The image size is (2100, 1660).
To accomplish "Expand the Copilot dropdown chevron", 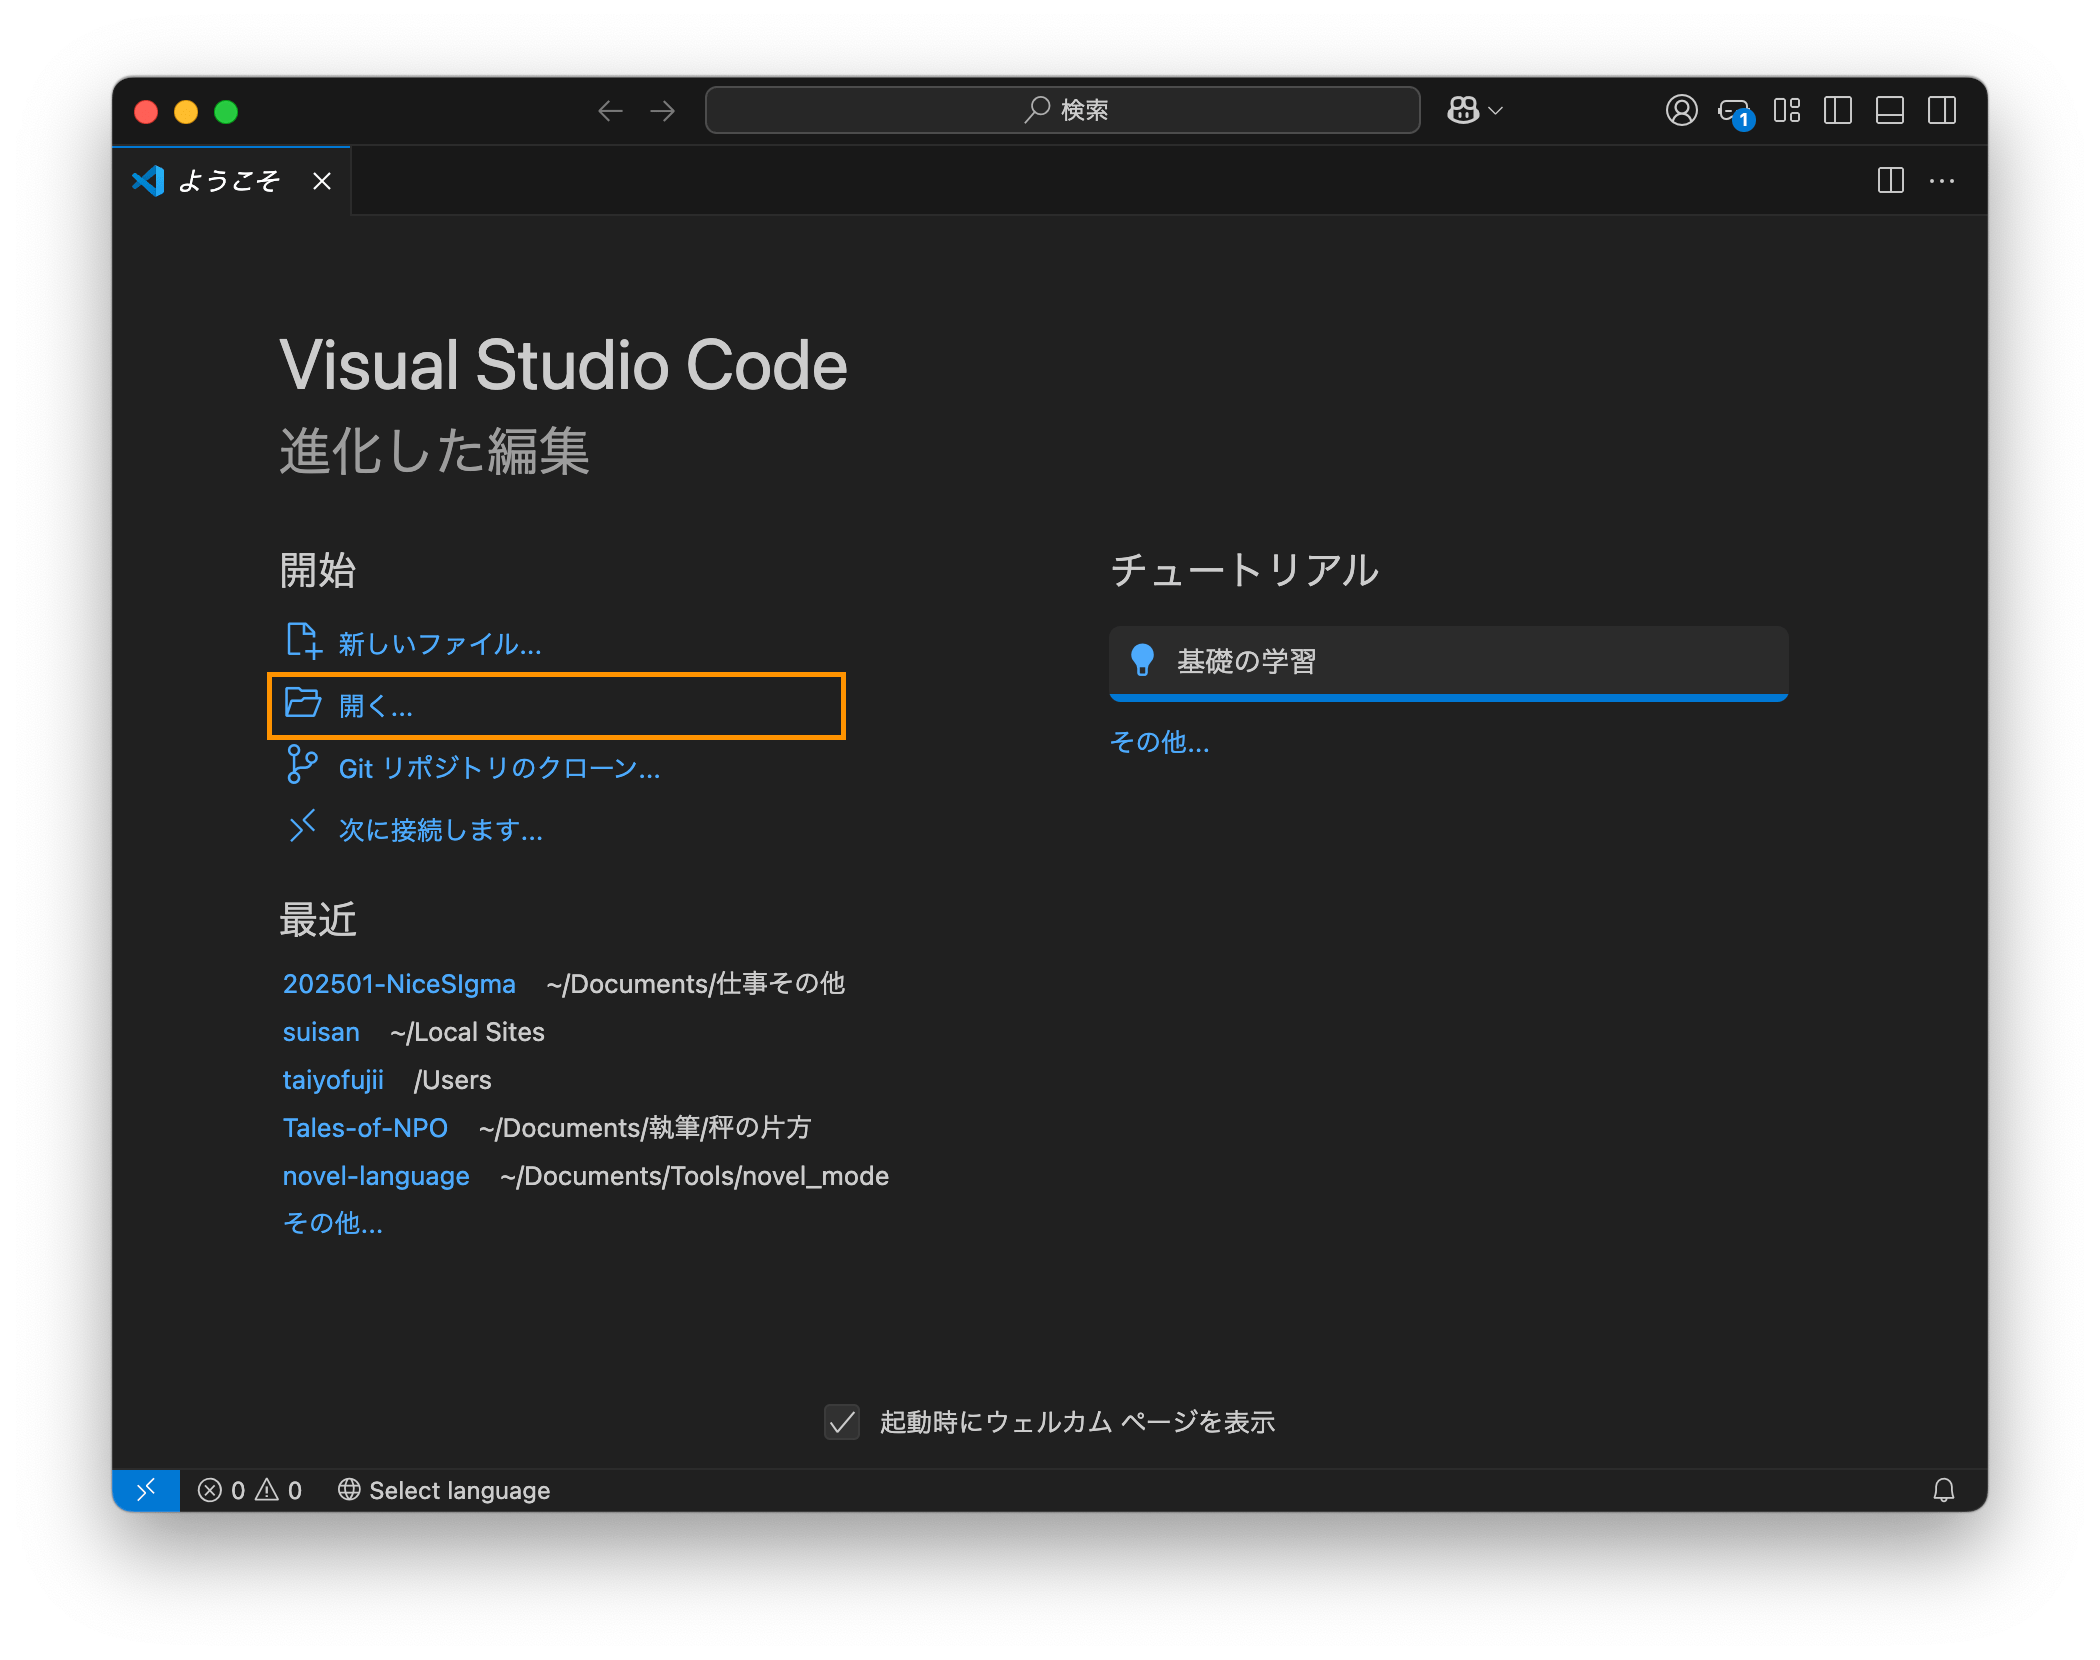I will tap(1496, 111).
